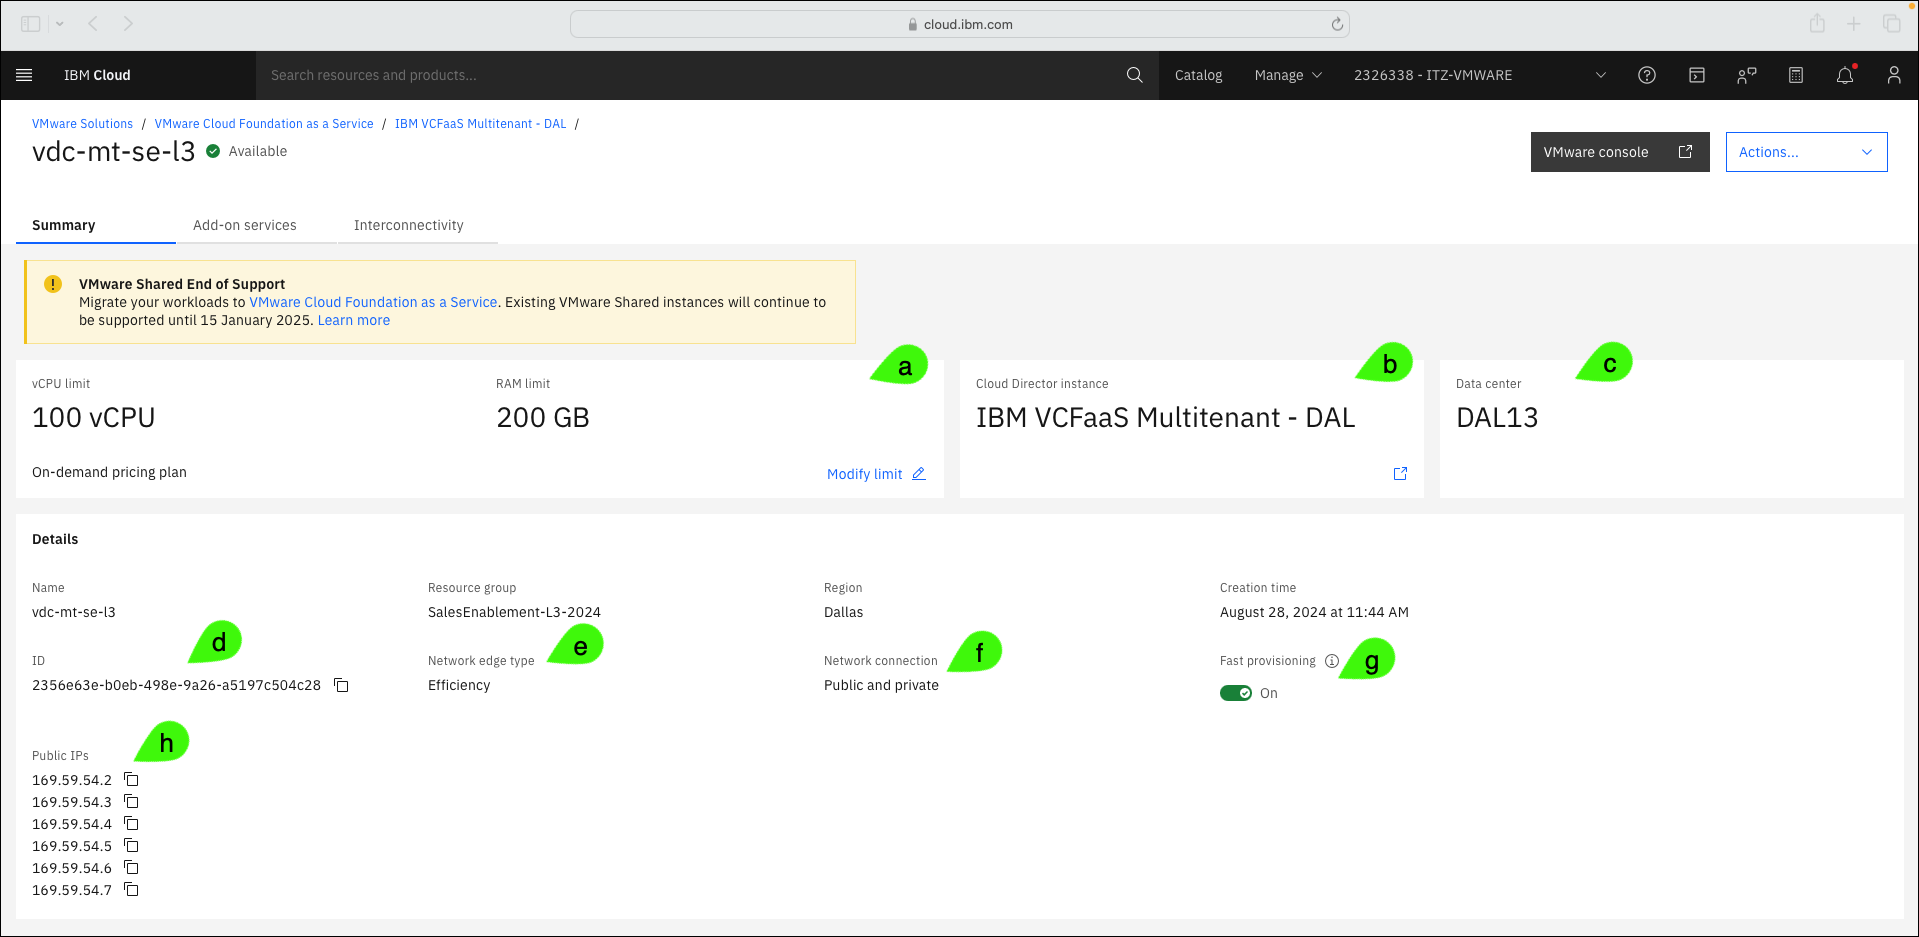This screenshot has height=937, width=1919.
Task: Open the Help question mark icon
Action: [x=1647, y=75]
